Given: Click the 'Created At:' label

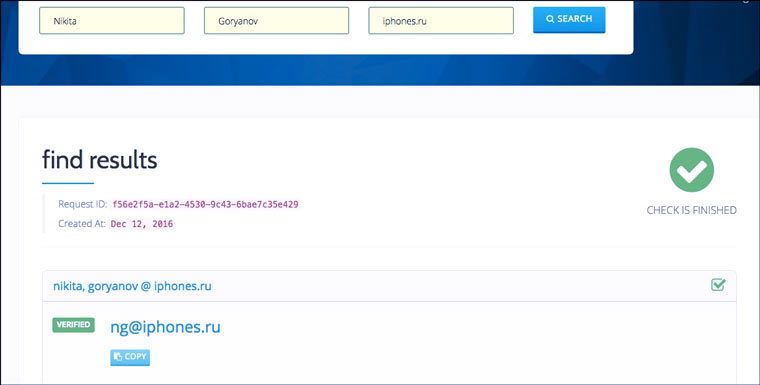Looking at the screenshot, I should [82, 224].
